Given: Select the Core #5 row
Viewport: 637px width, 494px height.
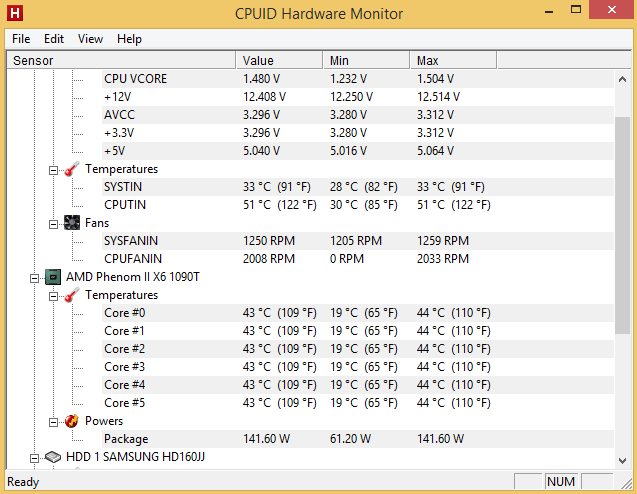Looking at the screenshot, I should [x=358, y=403].
